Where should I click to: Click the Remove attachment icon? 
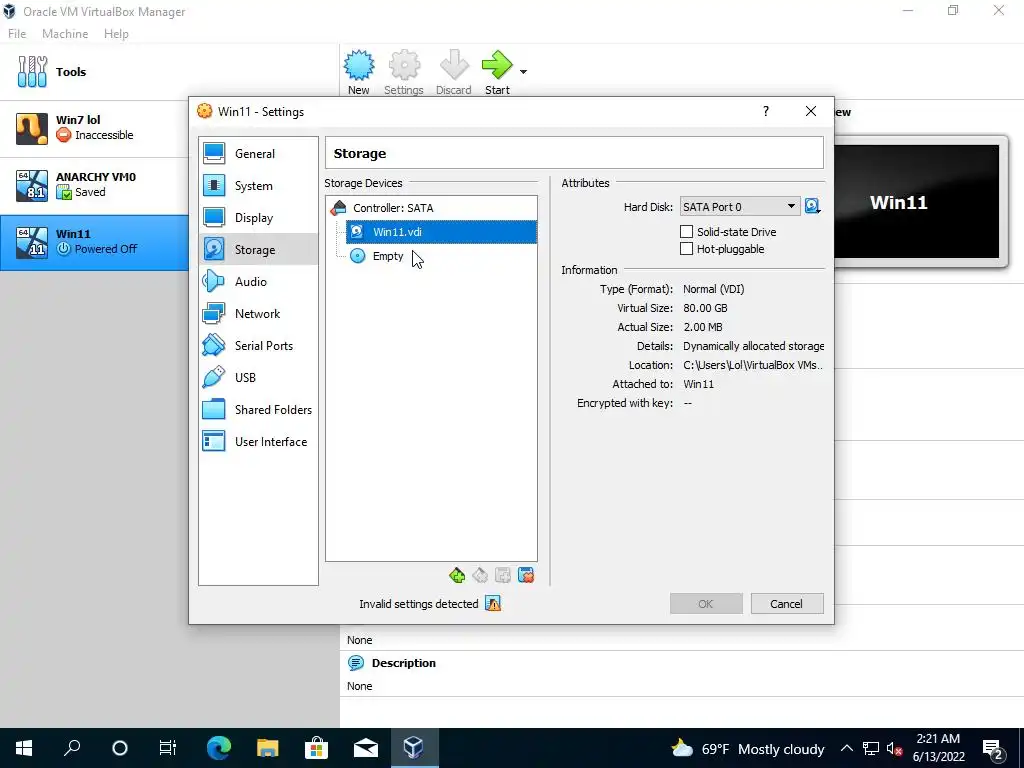pyautogui.click(x=526, y=575)
